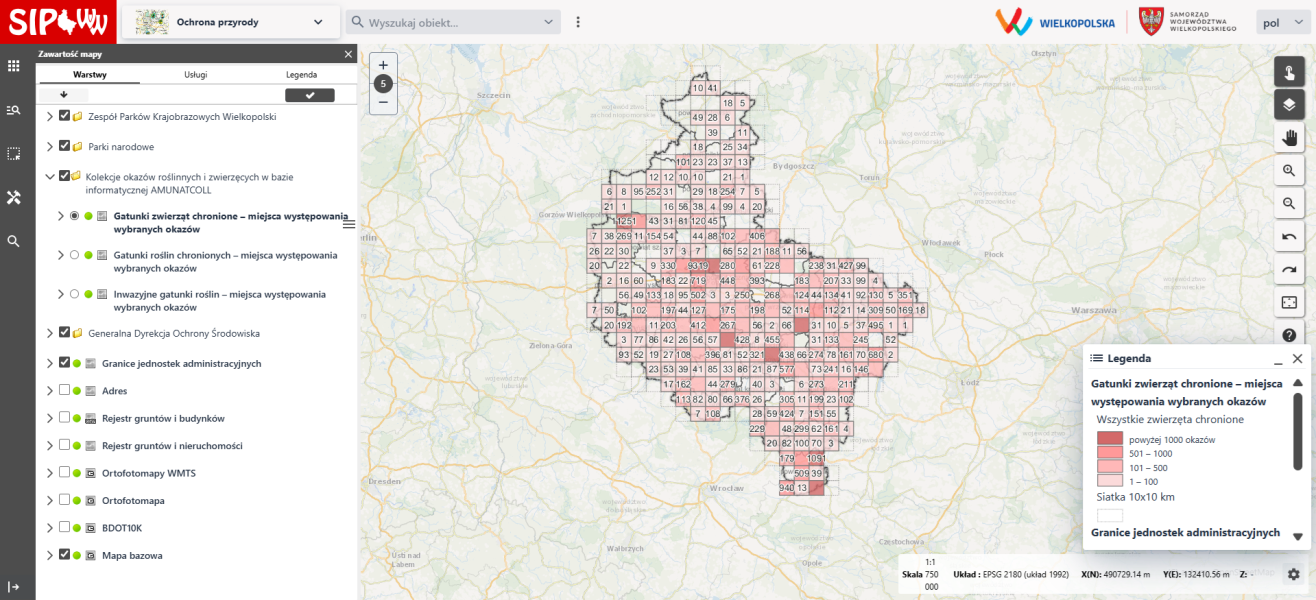Redo to next map view
Viewport: 1316px width, 600px height.
click(x=1289, y=270)
